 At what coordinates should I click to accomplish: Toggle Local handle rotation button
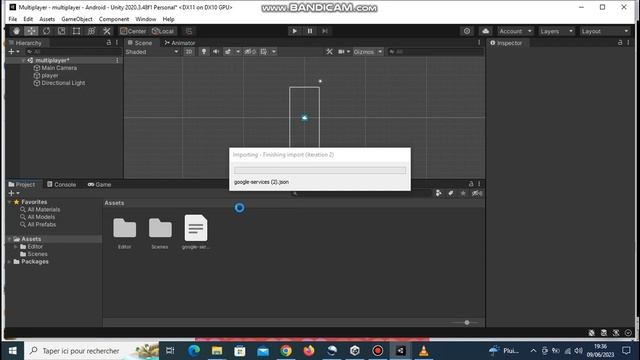[162, 31]
